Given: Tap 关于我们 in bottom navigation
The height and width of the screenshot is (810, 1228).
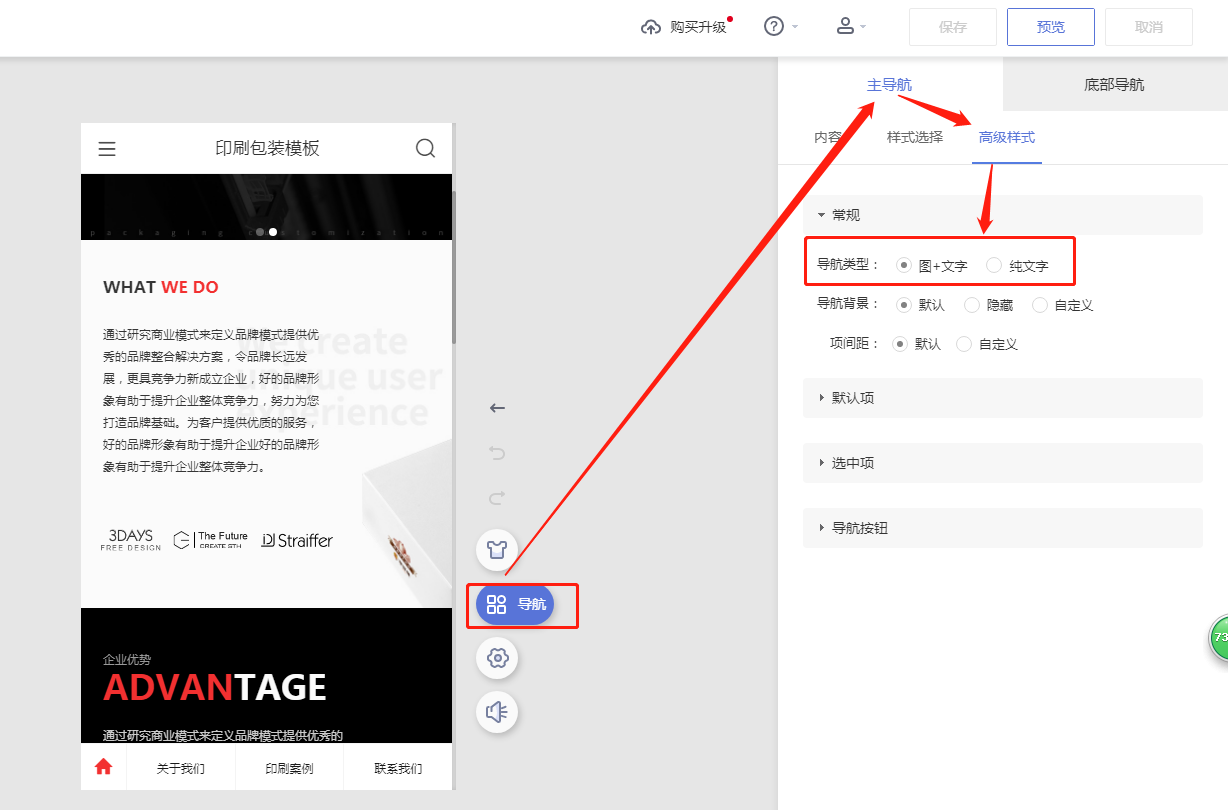Looking at the screenshot, I should tap(181, 769).
